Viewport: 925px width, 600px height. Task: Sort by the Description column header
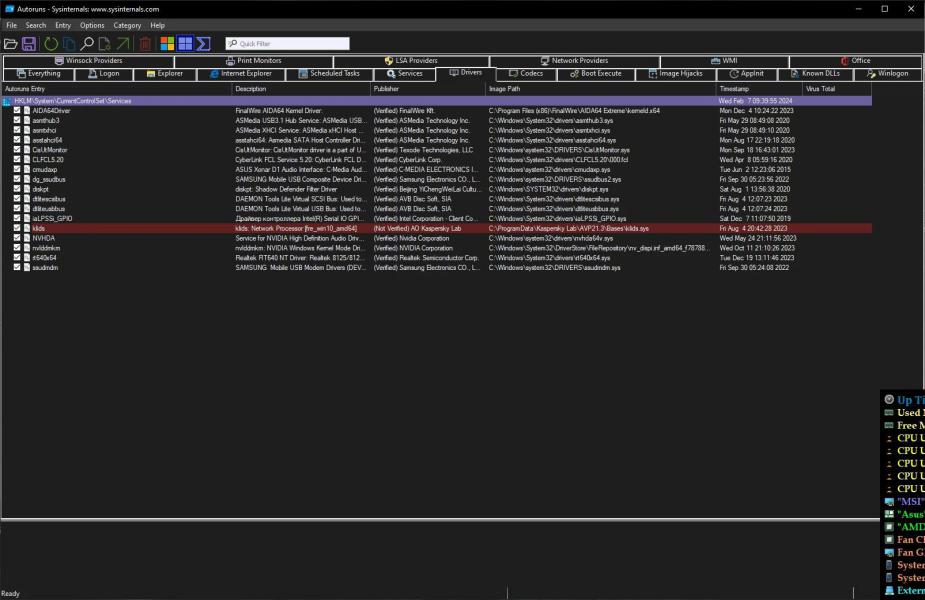[301, 89]
